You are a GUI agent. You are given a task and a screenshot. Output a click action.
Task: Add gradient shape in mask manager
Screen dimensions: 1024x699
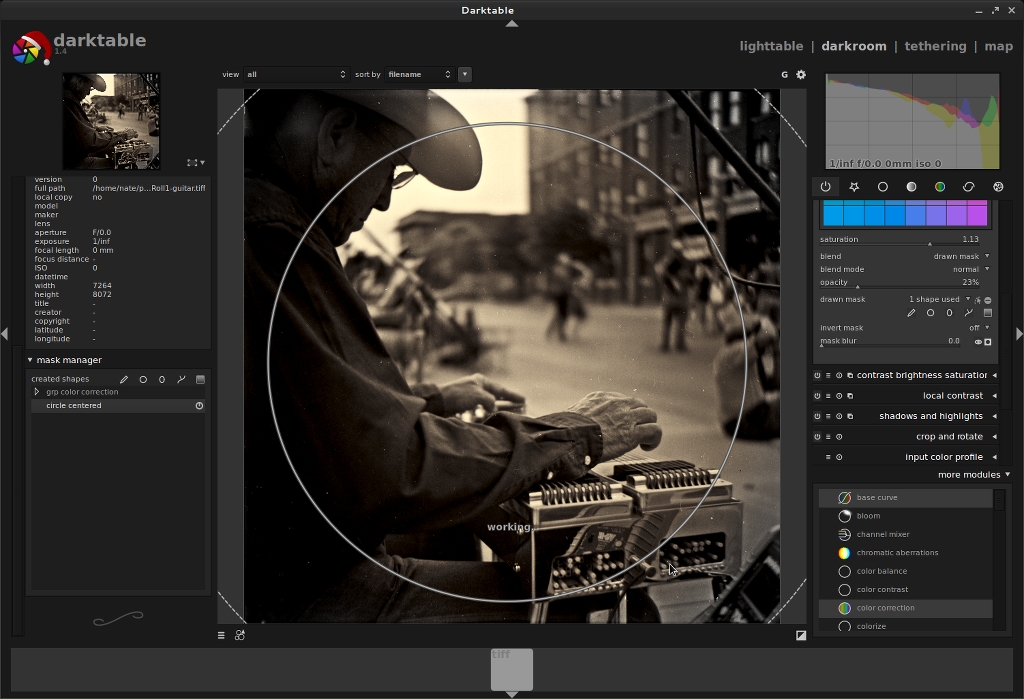200,380
